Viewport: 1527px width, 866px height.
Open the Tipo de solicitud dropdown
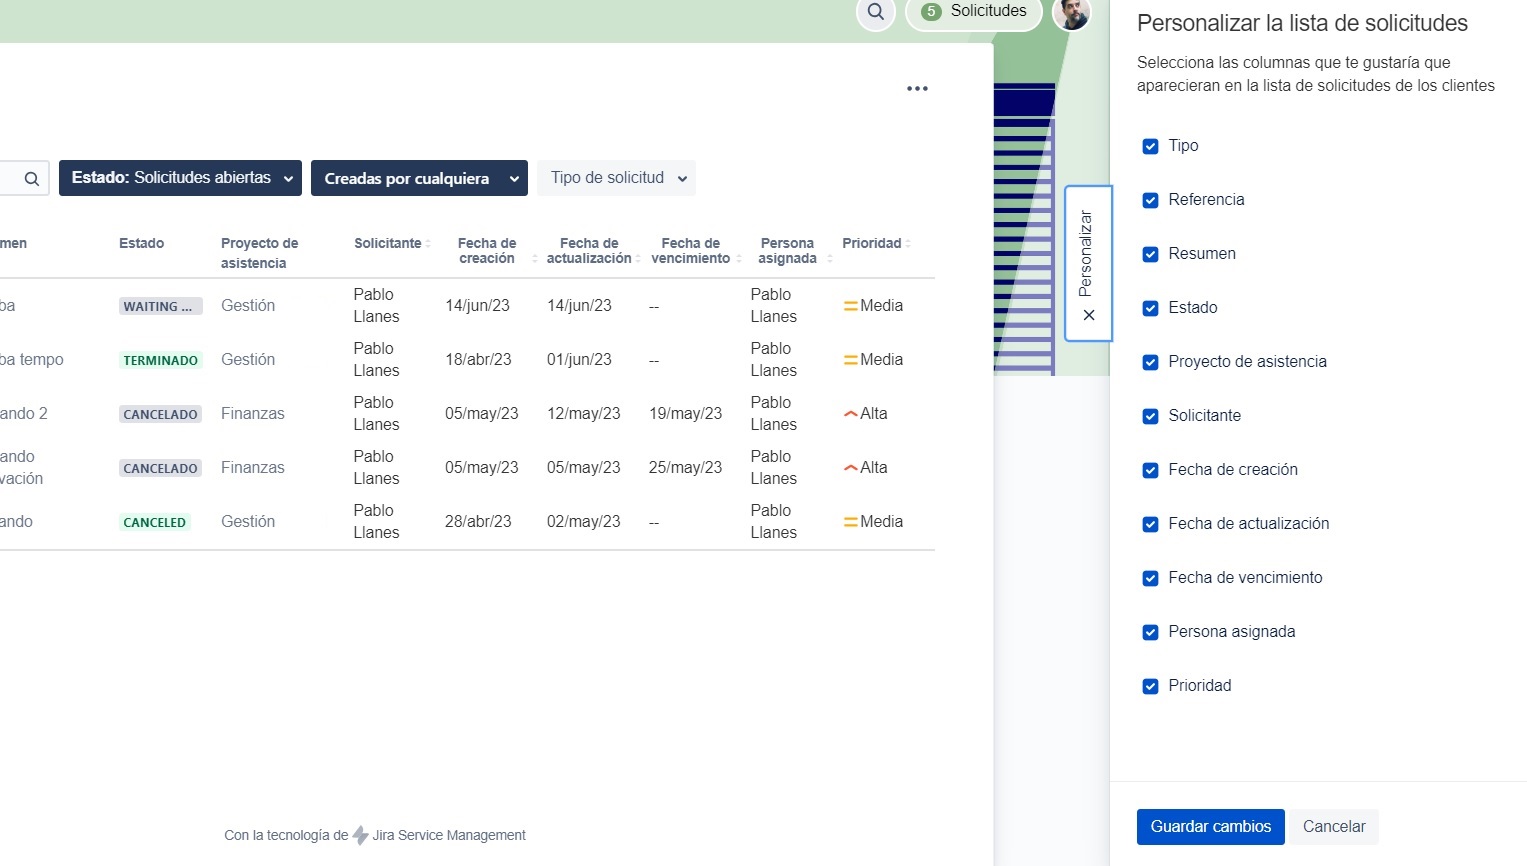click(x=616, y=178)
